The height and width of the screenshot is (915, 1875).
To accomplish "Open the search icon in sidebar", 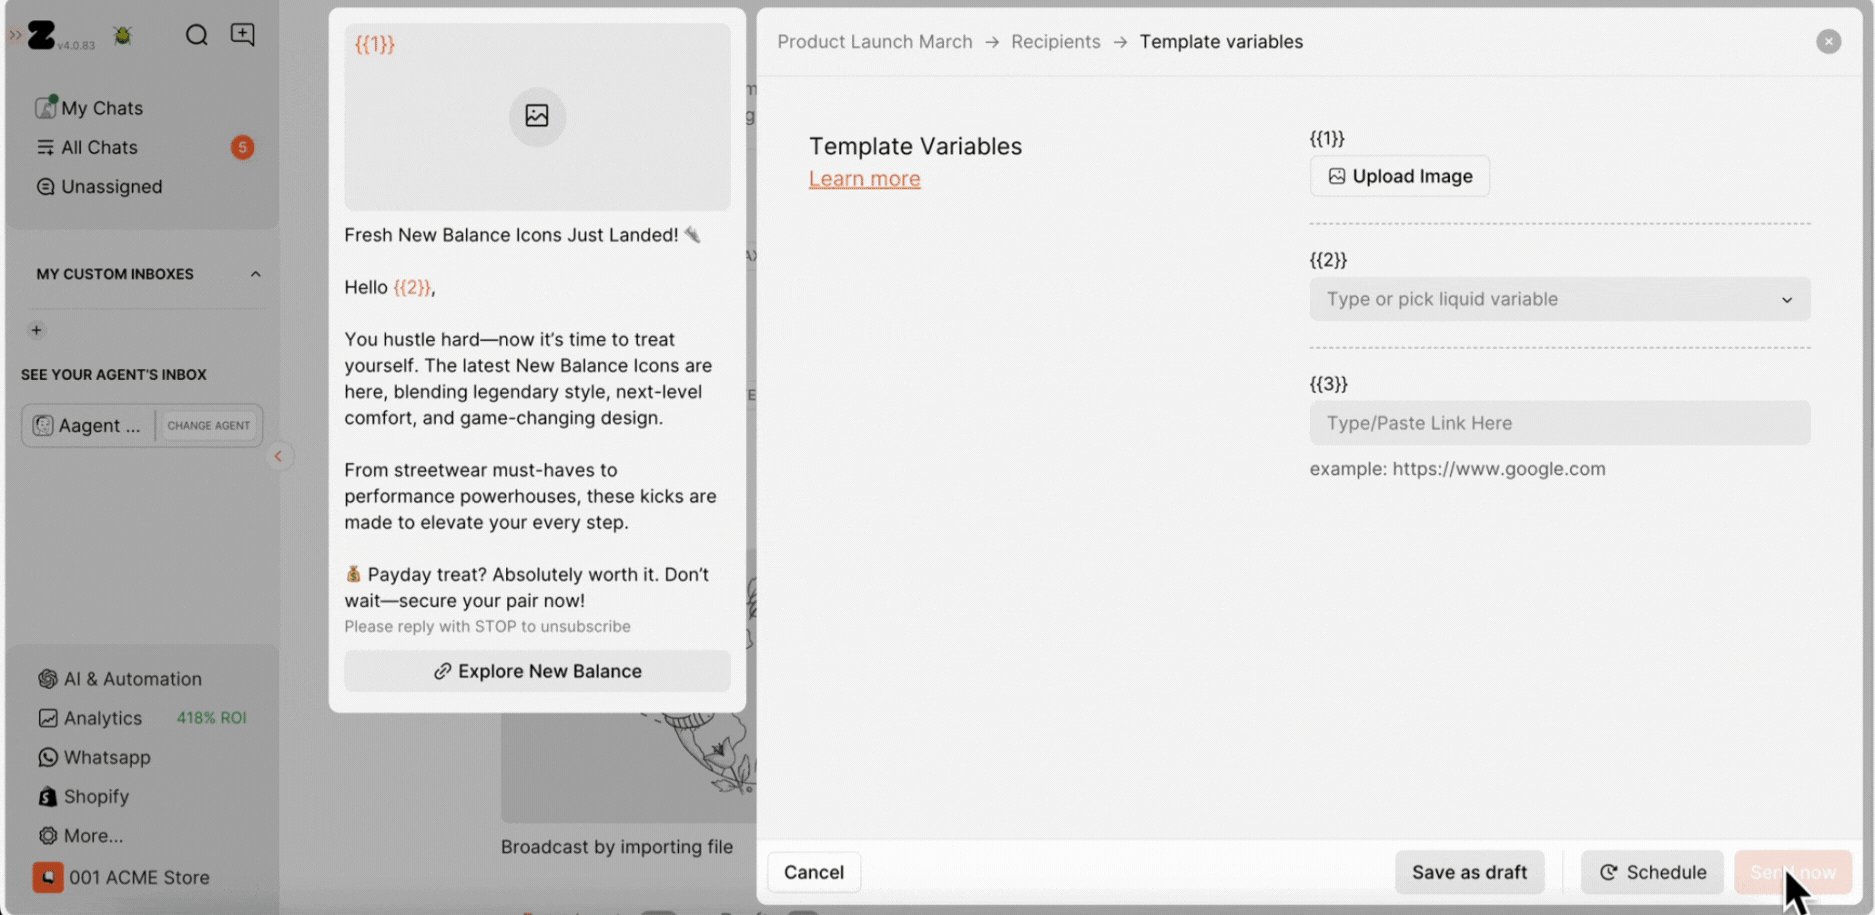I will pos(197,35).
